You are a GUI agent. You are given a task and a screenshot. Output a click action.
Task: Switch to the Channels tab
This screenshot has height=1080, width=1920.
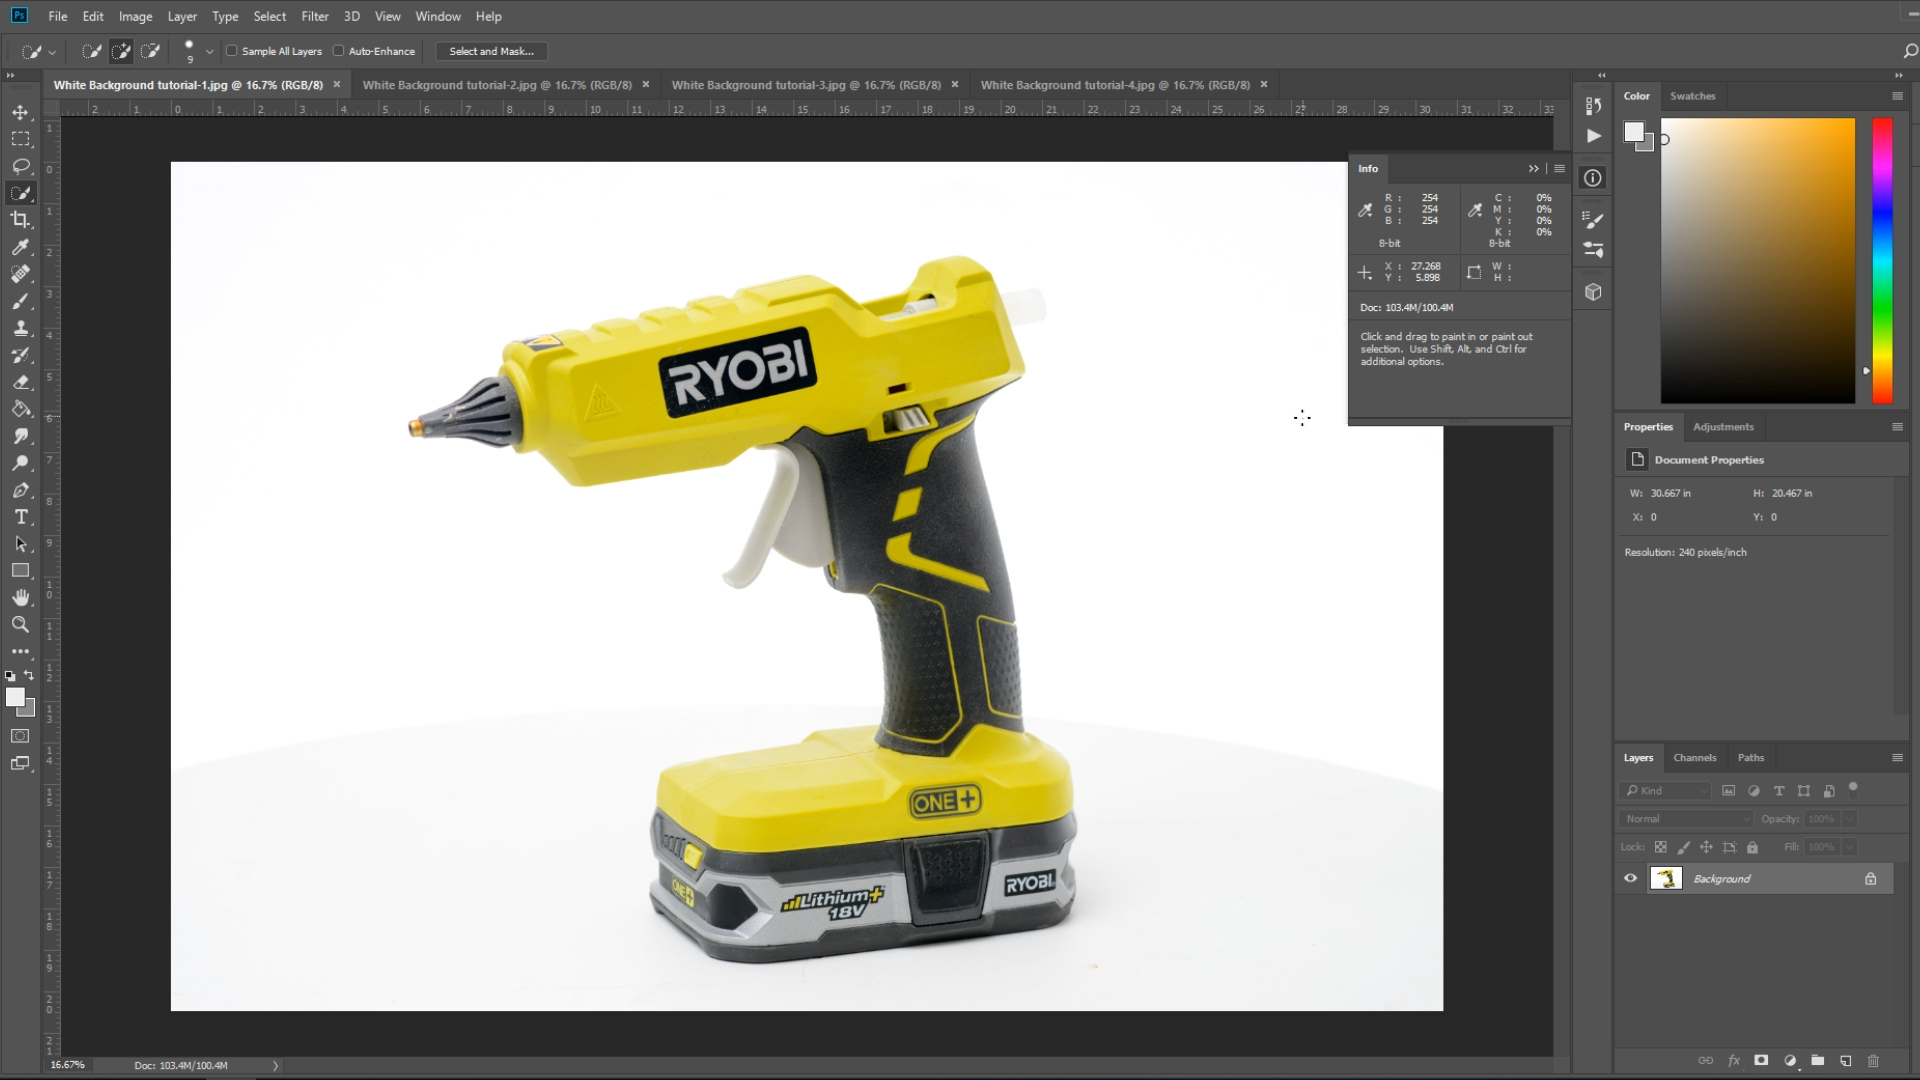pos(1694,758)
